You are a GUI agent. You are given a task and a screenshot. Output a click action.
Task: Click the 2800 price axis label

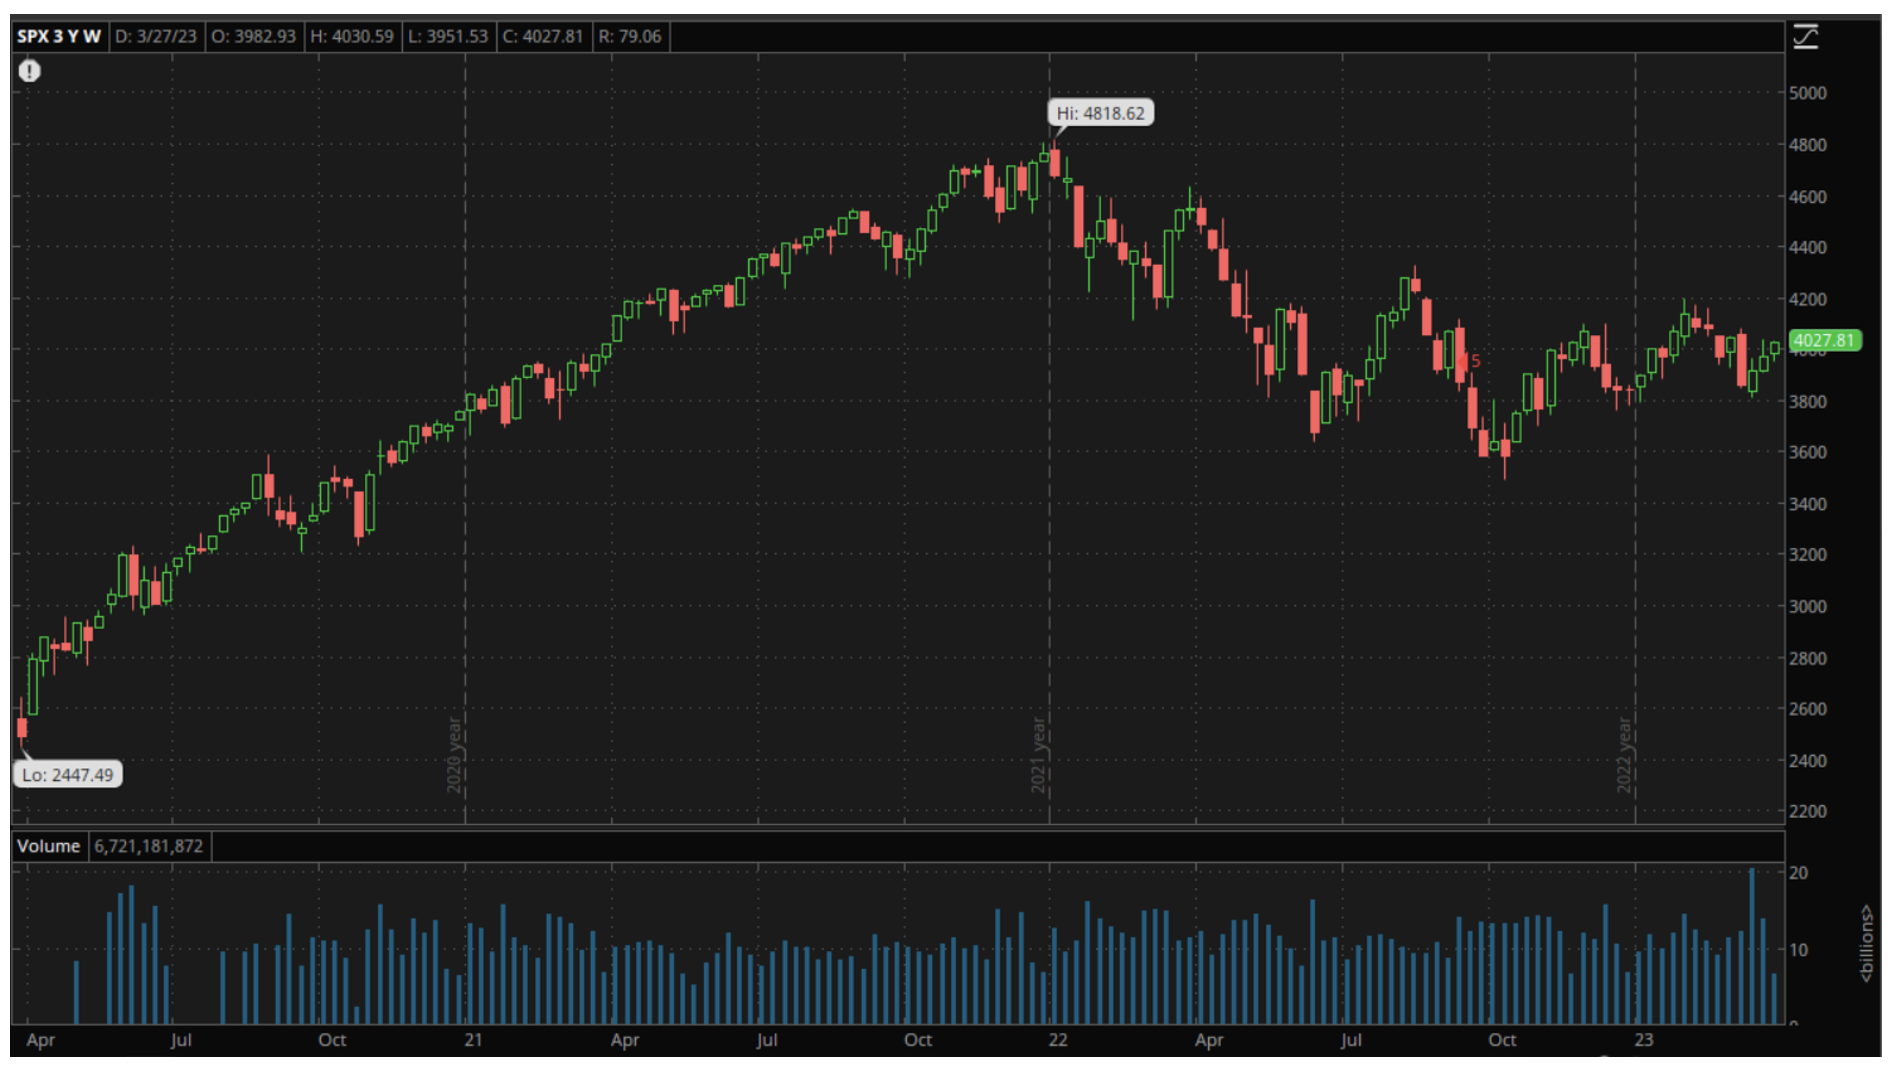coord(1808,658)
